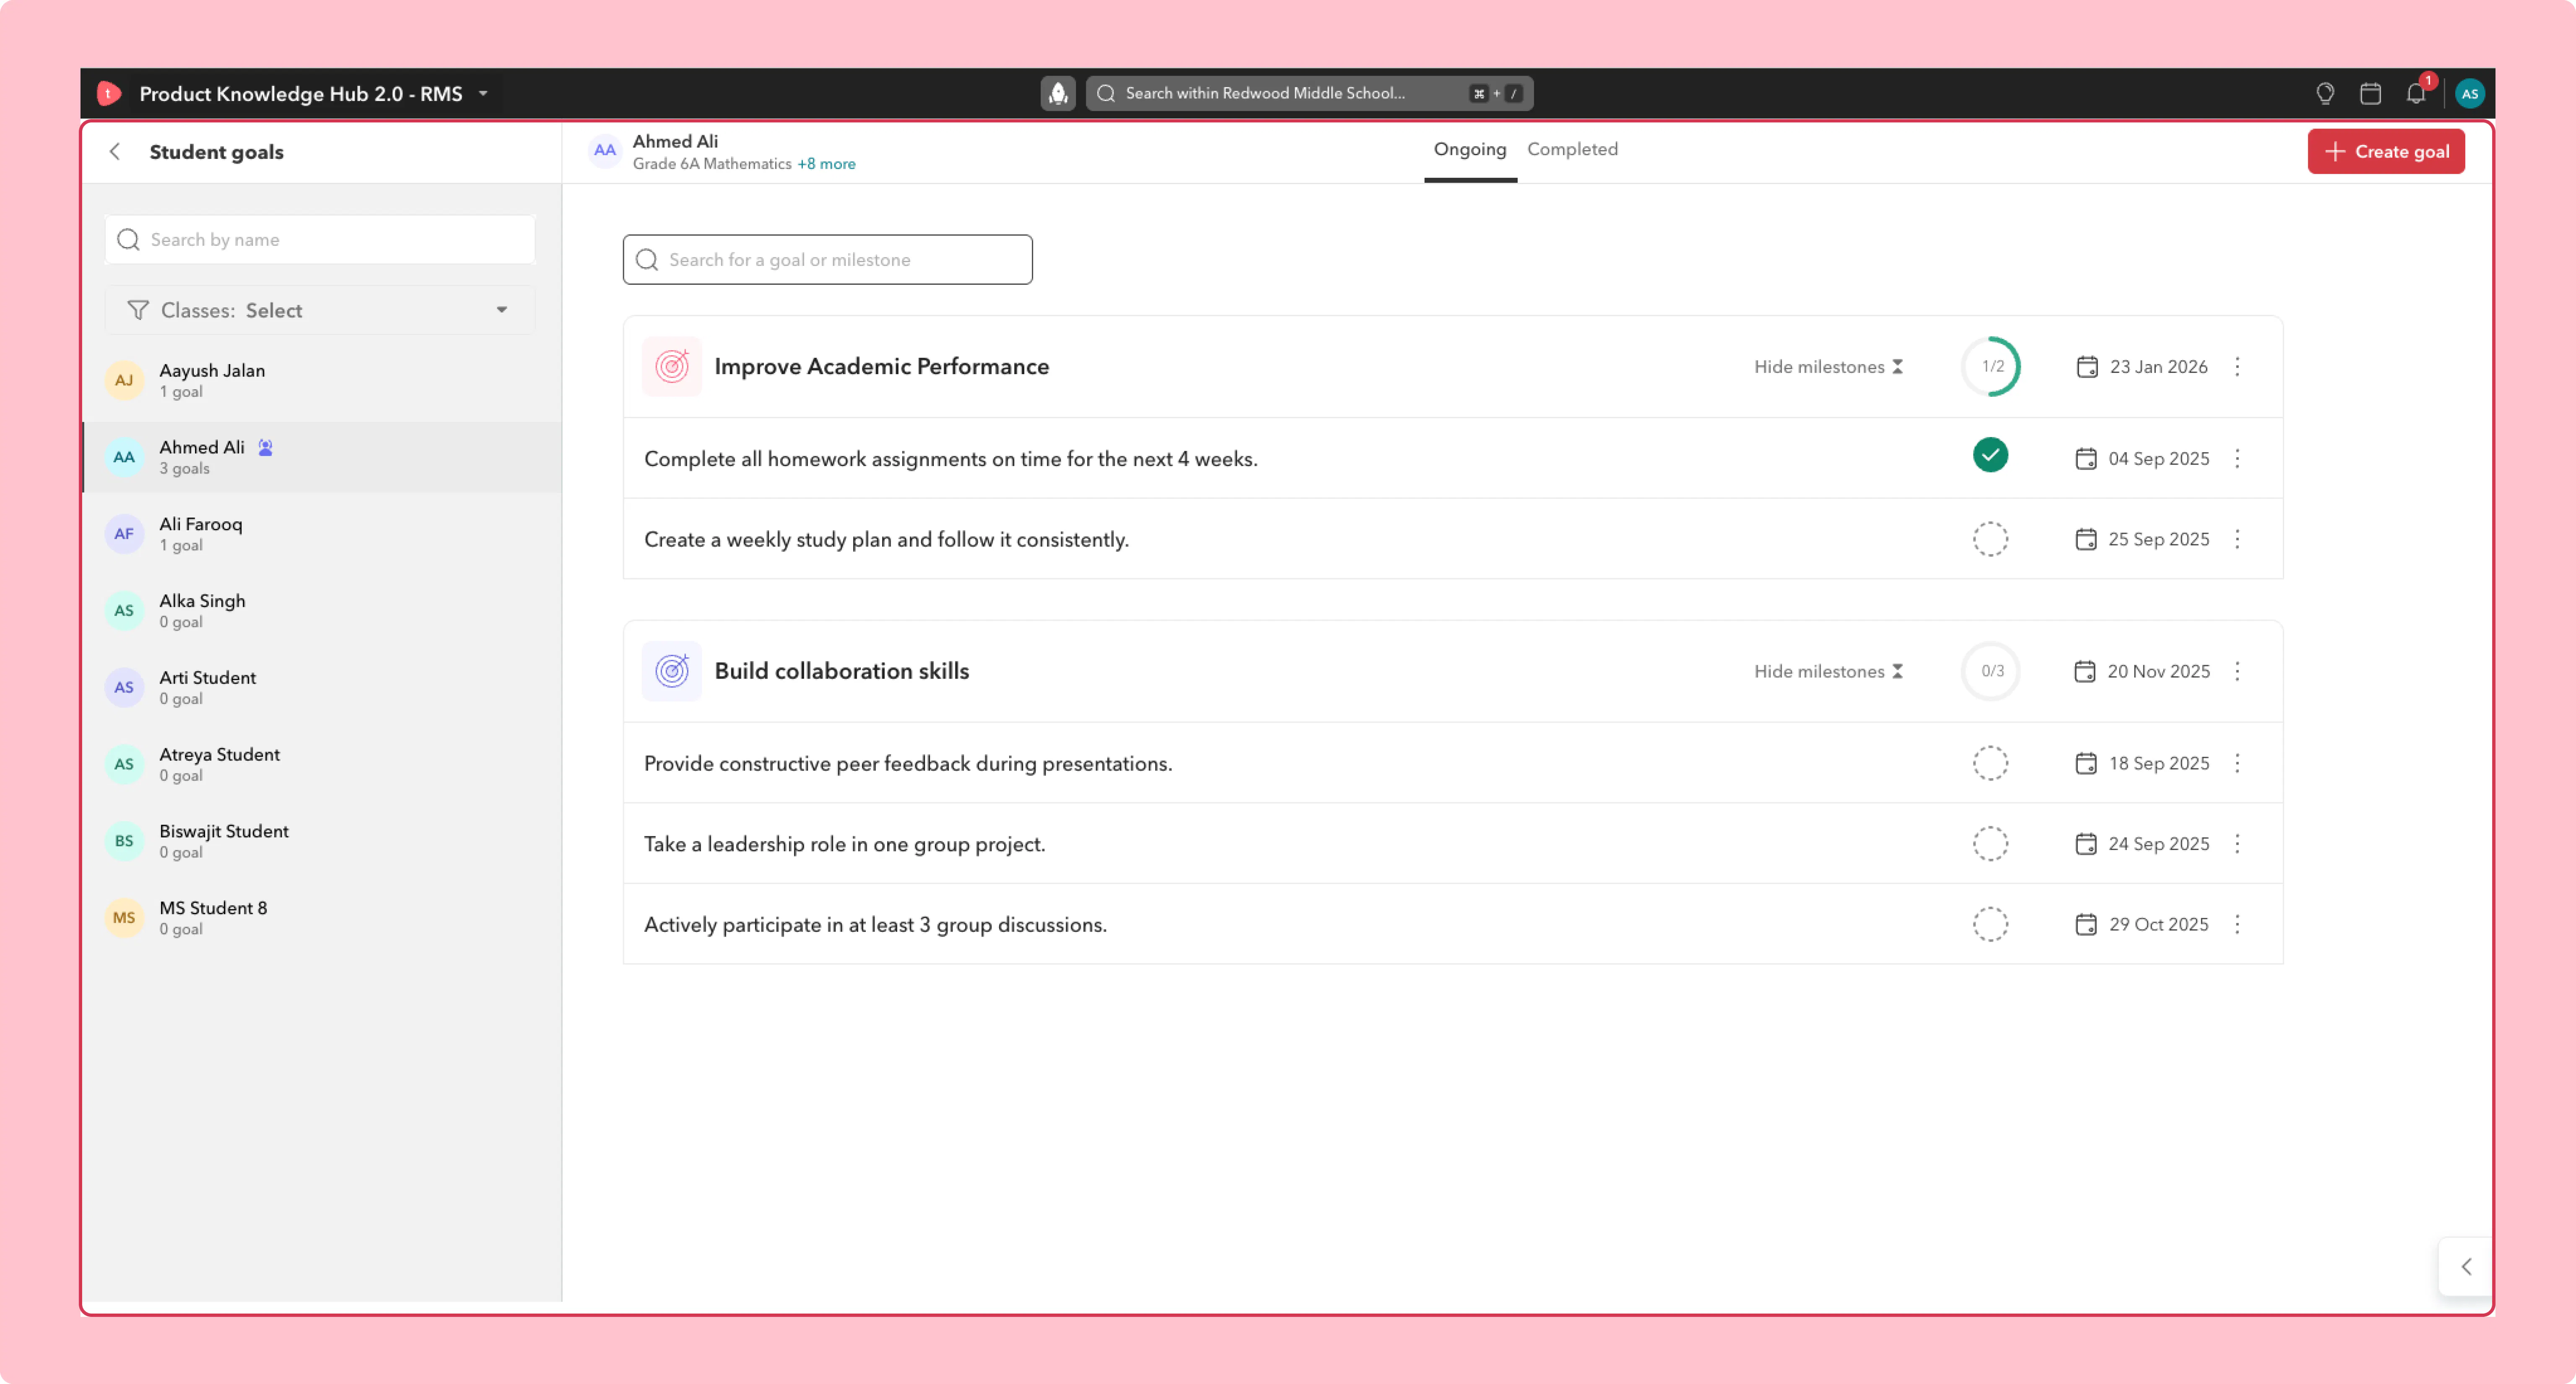Select student Aayush Jalan

(321, 380)
